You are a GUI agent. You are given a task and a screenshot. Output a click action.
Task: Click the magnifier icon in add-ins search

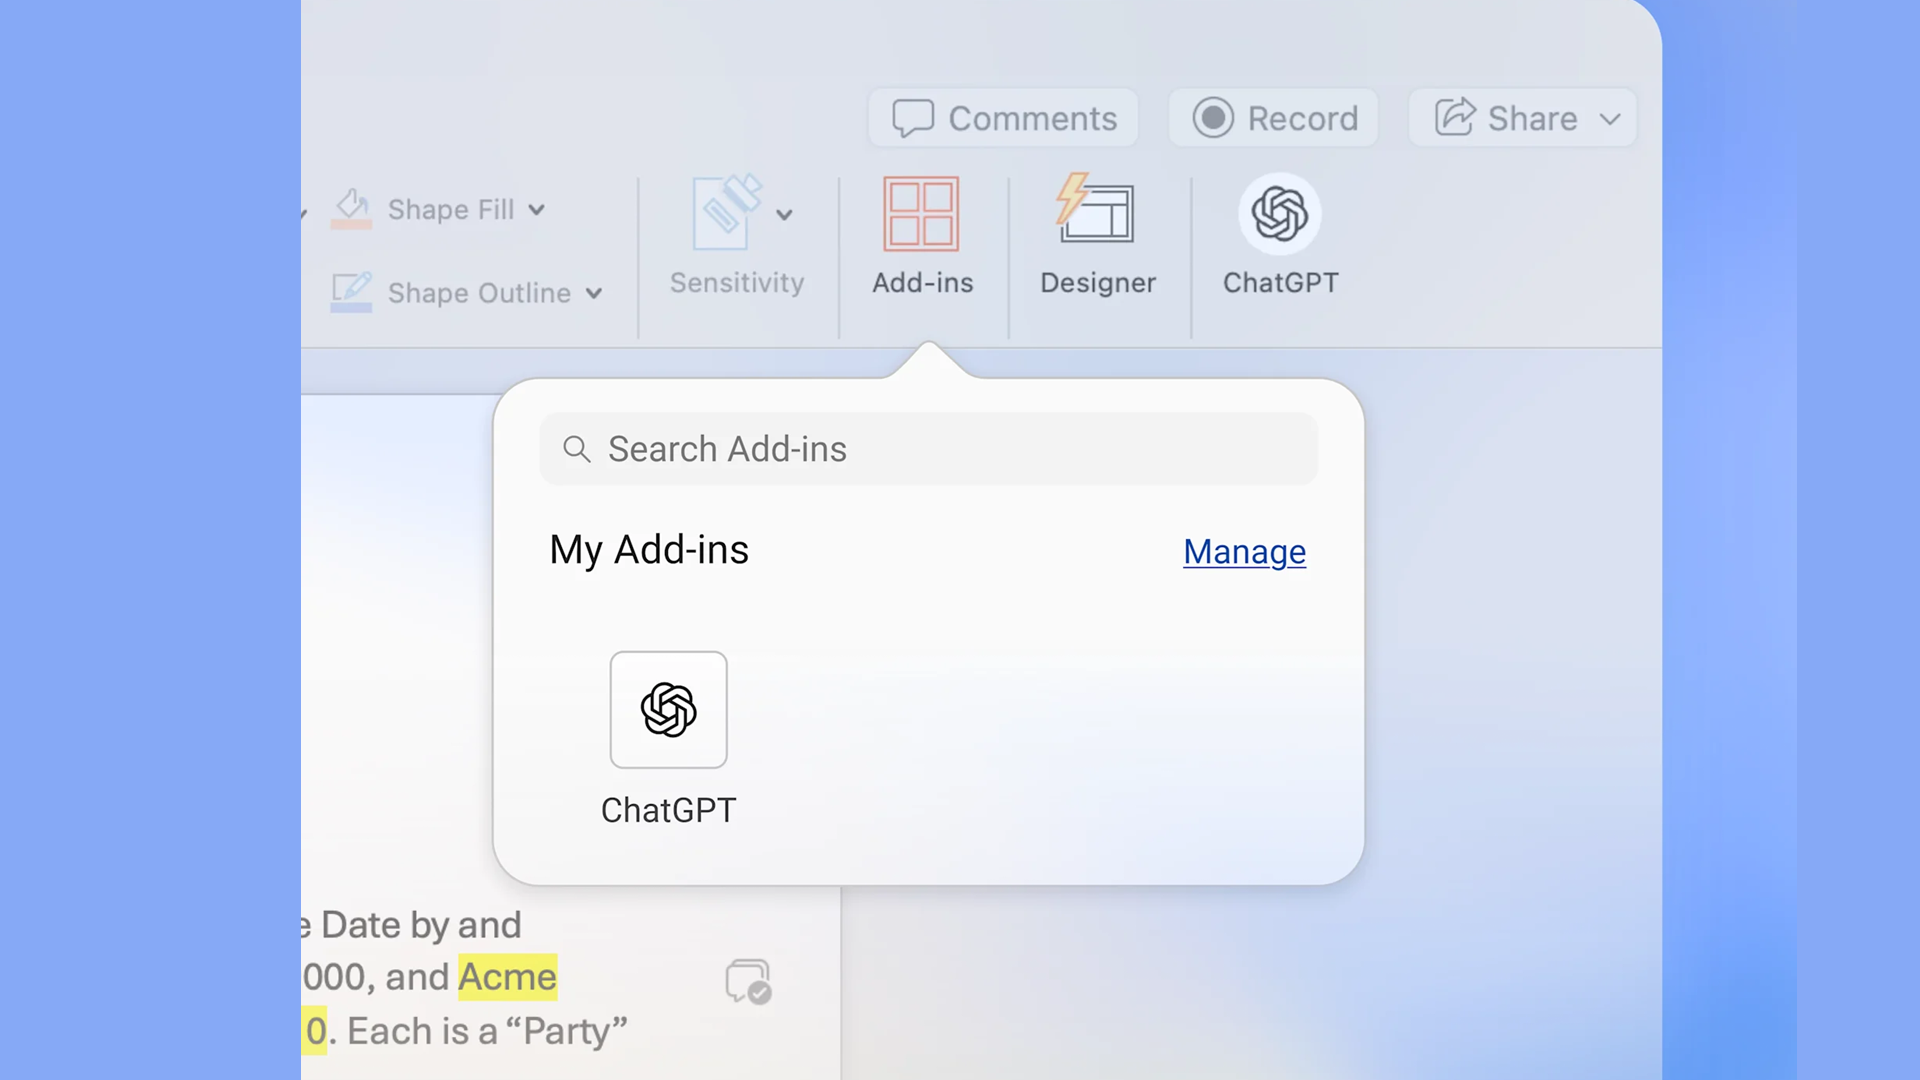pos(577,449)
